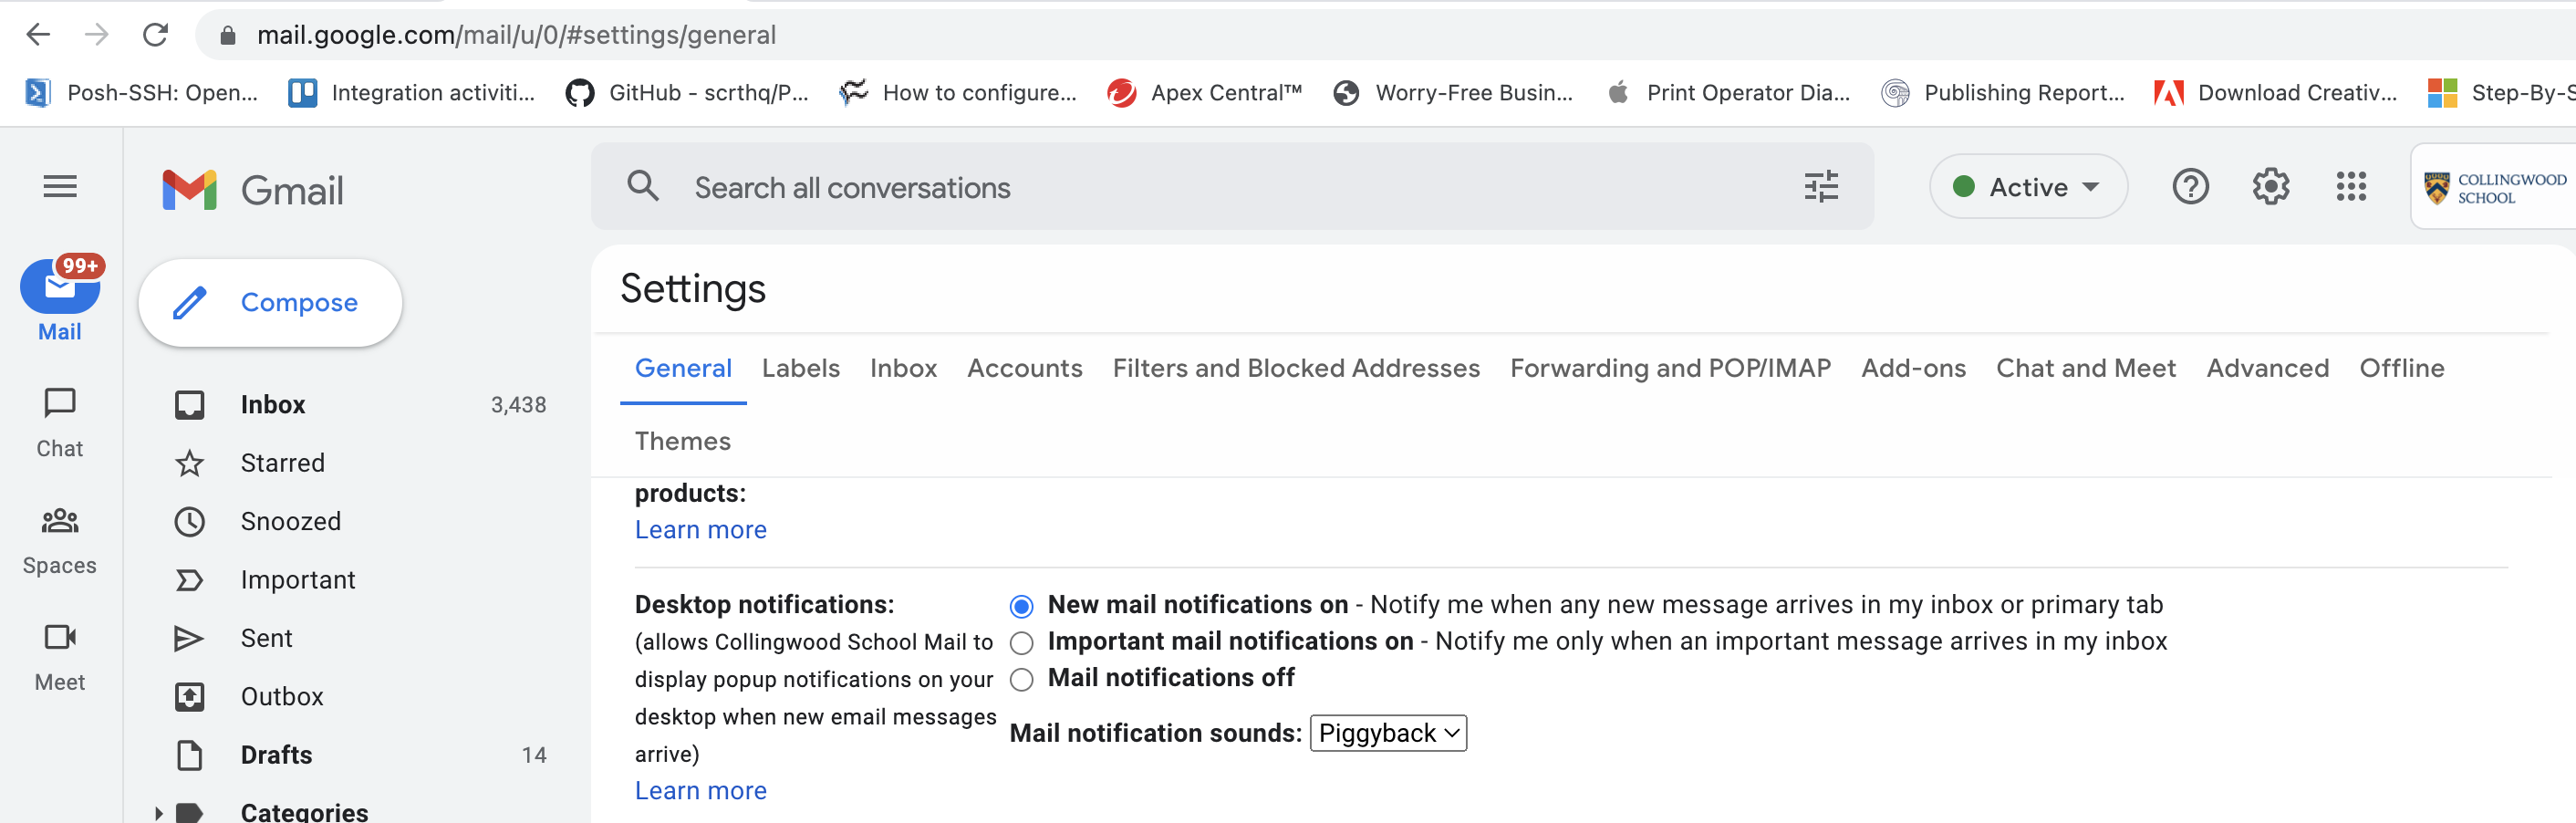The width and height of the screenshot is (2576, 823).
Task: Open Chat and Meet tab
Action: click(2086, 368)
